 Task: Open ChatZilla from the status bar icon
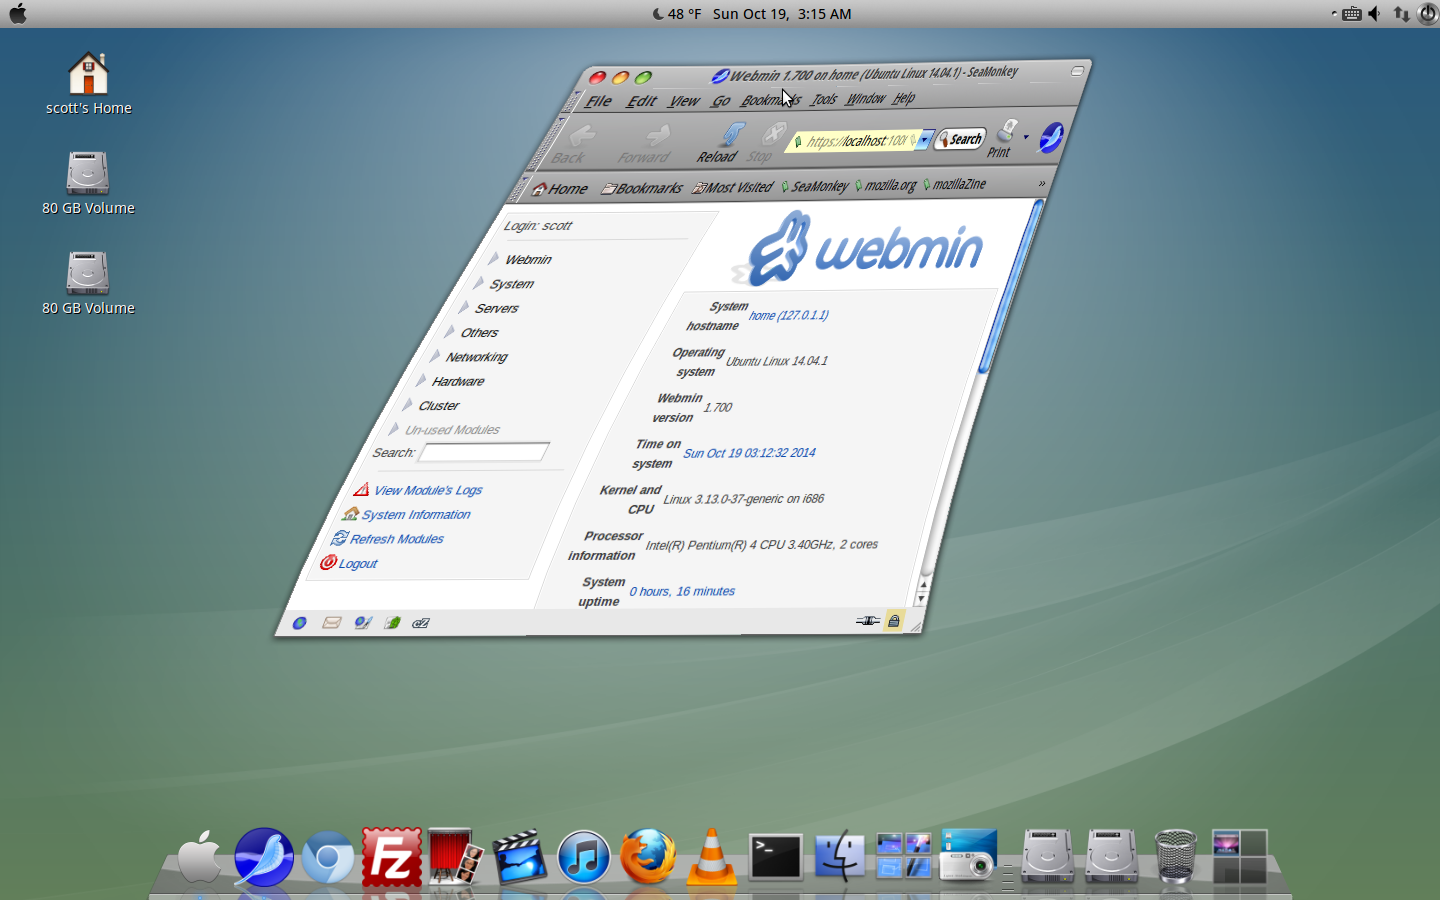click(x=421, y=623)
